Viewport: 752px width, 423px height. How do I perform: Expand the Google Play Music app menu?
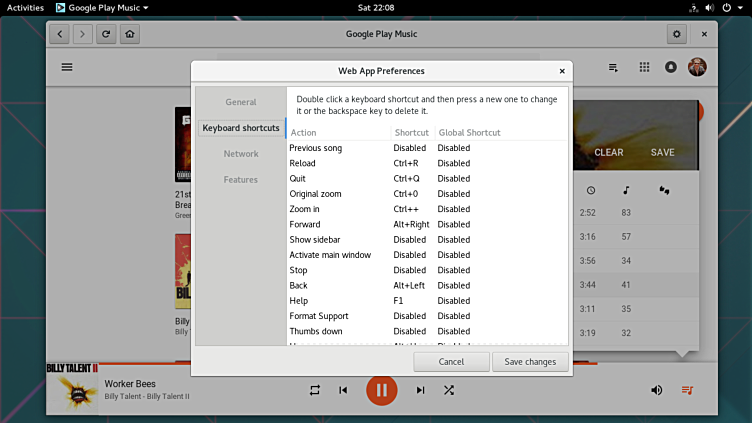click(102, 7)
